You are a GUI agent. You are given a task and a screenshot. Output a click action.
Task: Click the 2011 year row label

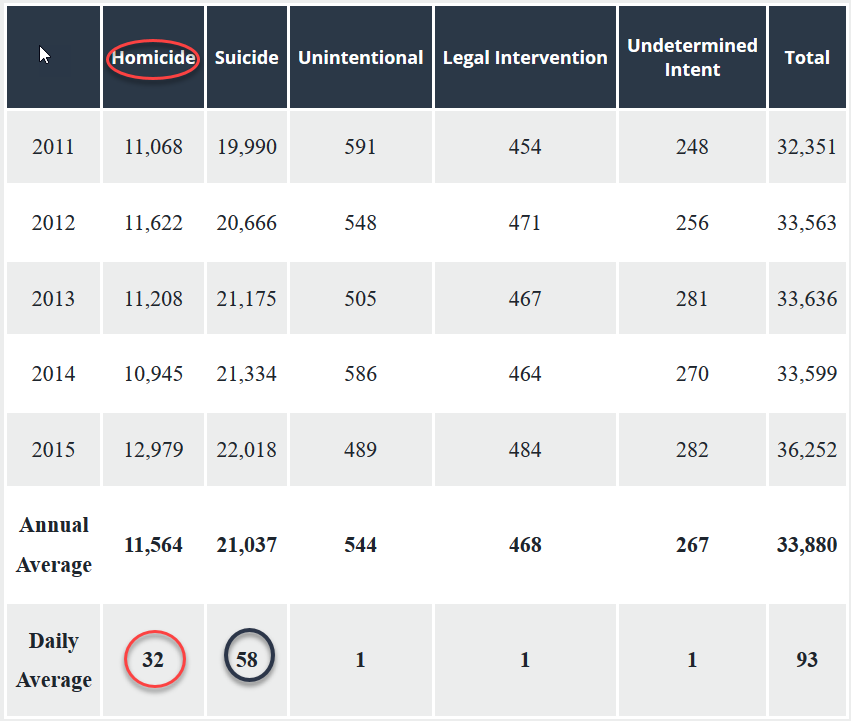click(x=53, y=147)
